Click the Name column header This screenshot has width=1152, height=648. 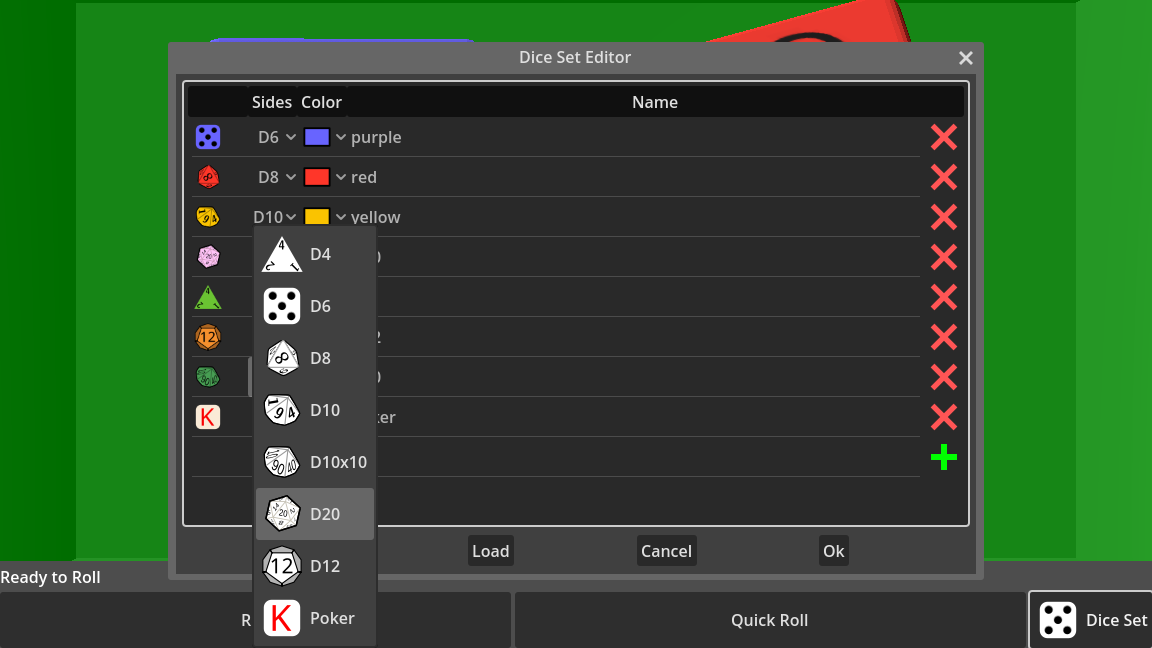(655, 102)
